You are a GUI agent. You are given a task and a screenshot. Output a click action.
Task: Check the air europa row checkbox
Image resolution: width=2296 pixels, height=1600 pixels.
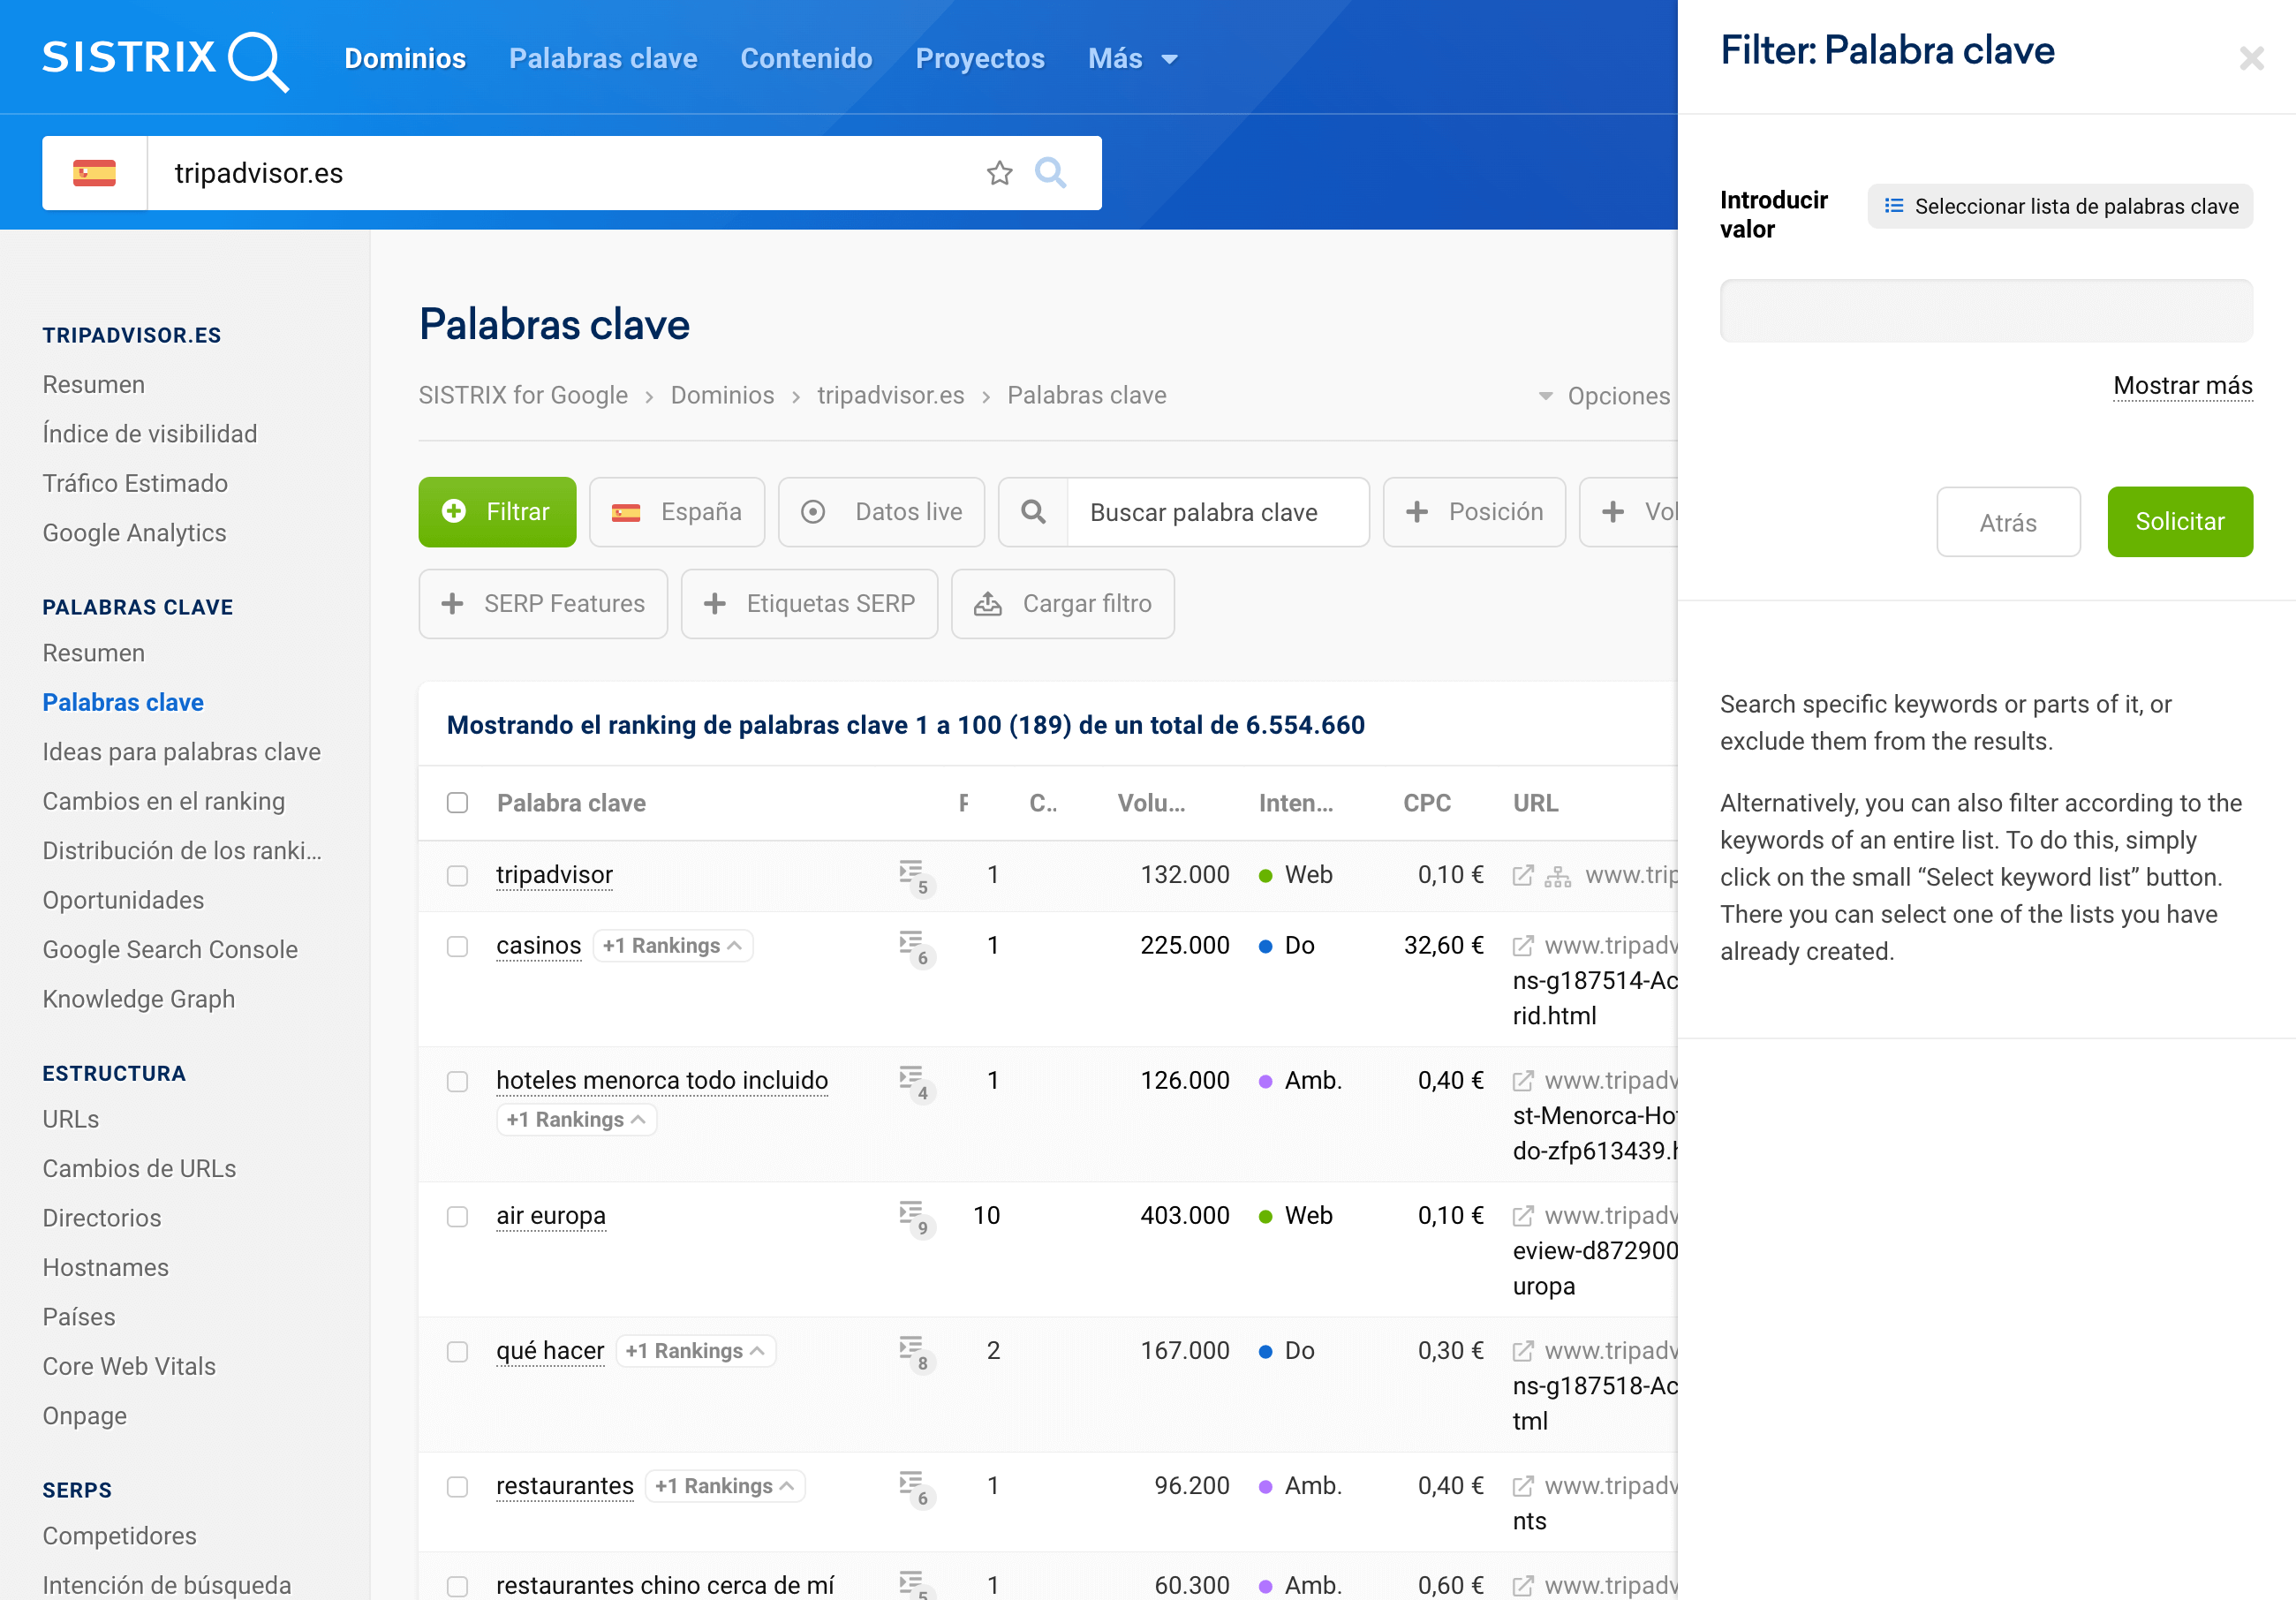tap(457, 1216)
